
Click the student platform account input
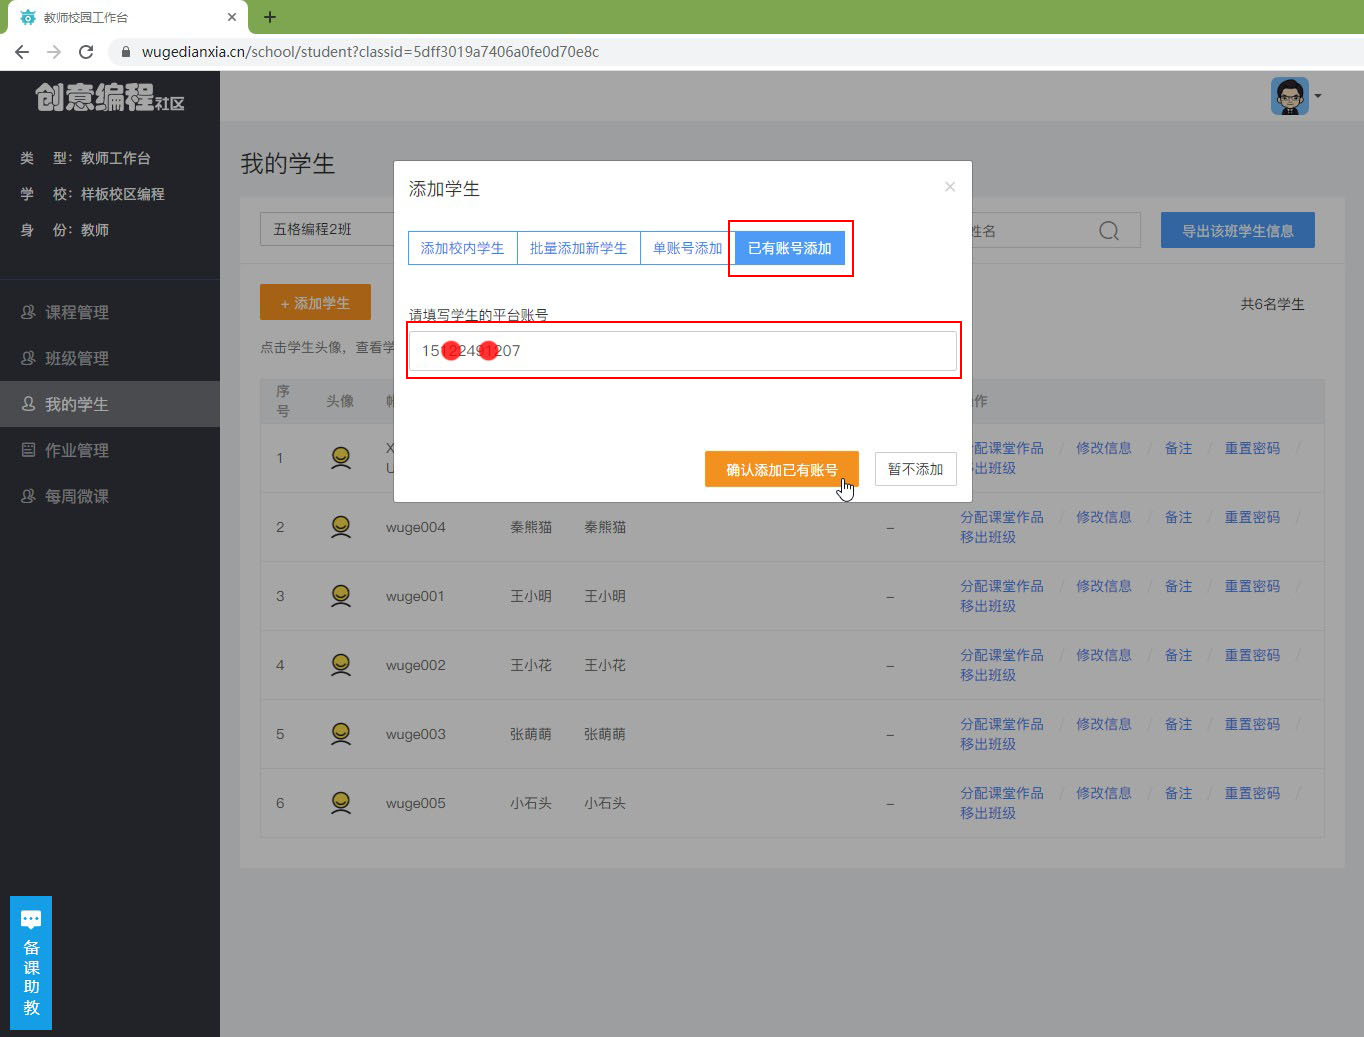coord(683,351)
